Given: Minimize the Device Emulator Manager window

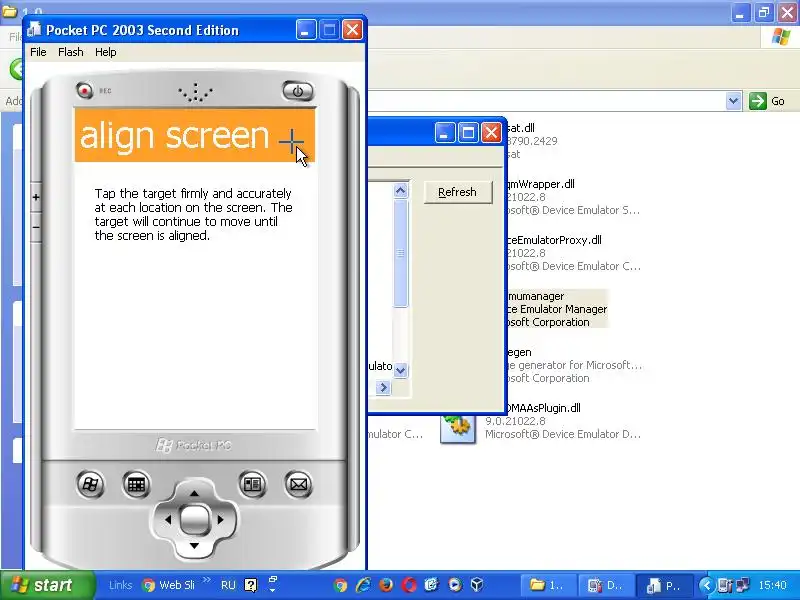Looking at the screenshot, I should pyautogui.click(x=444, y=133).
